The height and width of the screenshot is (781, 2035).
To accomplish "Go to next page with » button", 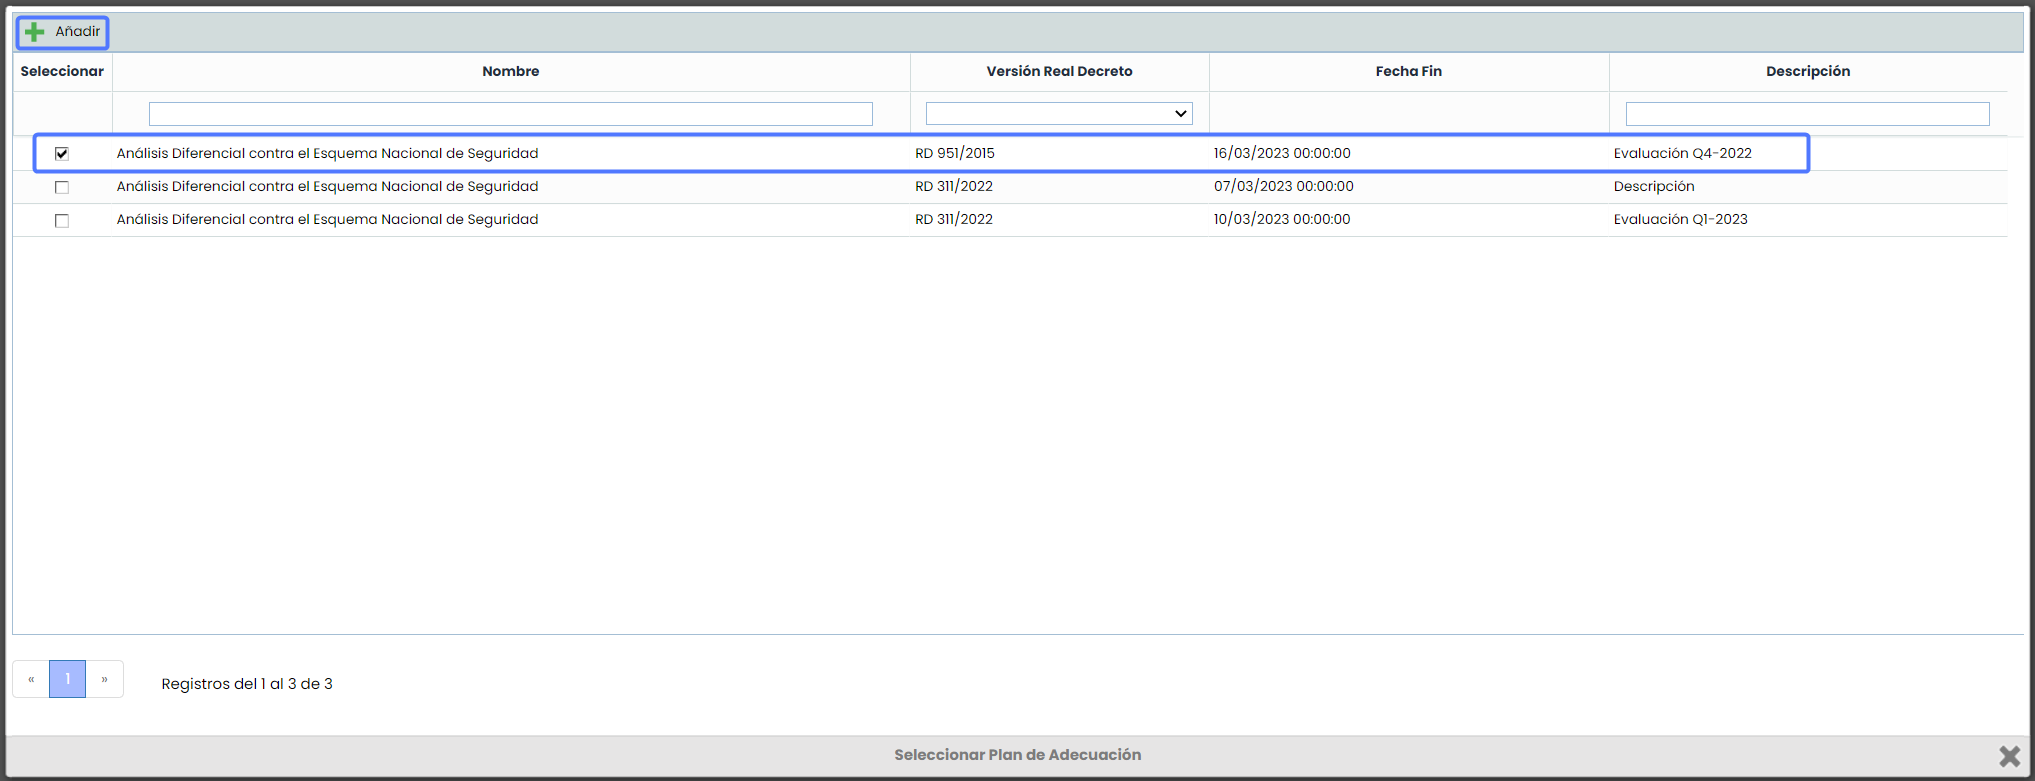I will tap(104, 680).
